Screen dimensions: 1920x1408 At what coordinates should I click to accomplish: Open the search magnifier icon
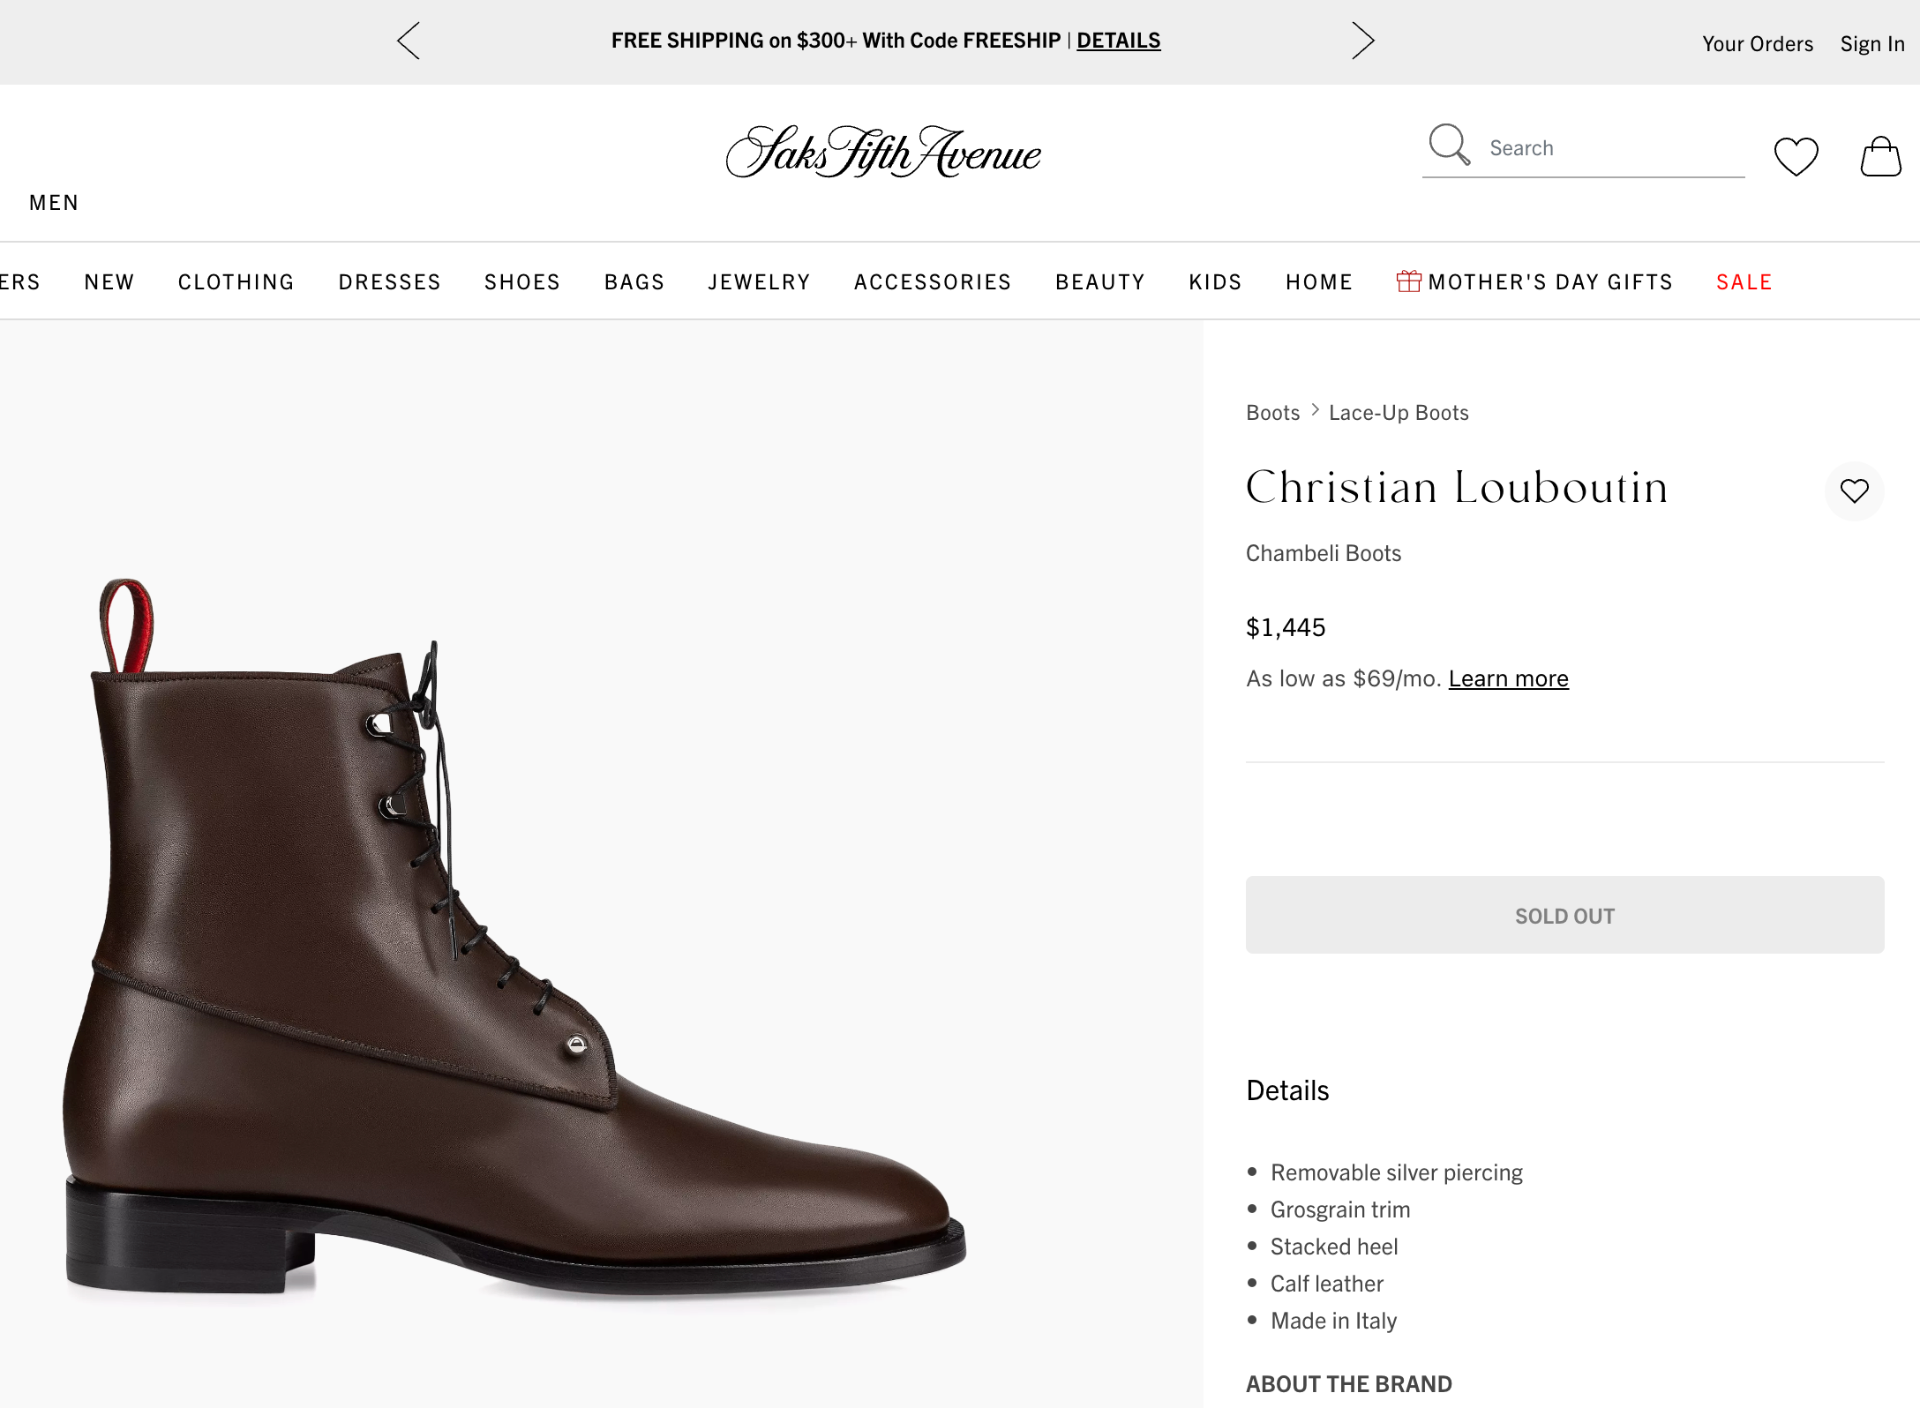pyautogui.click(x=1448, y=146)
